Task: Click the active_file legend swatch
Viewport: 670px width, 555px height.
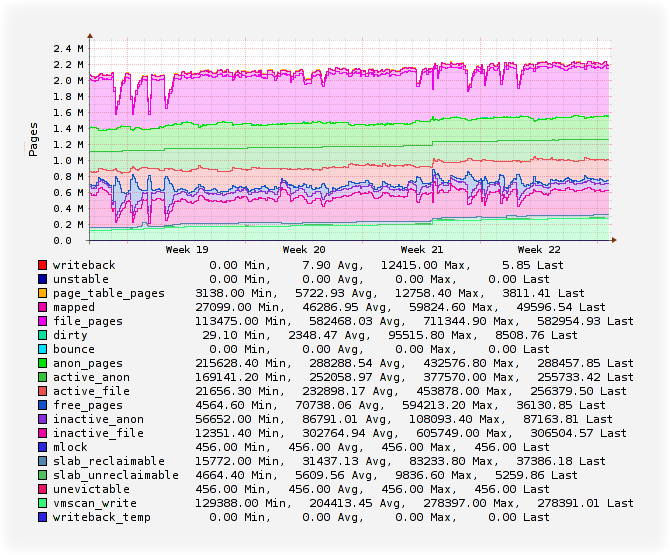Action: (42, 391)
